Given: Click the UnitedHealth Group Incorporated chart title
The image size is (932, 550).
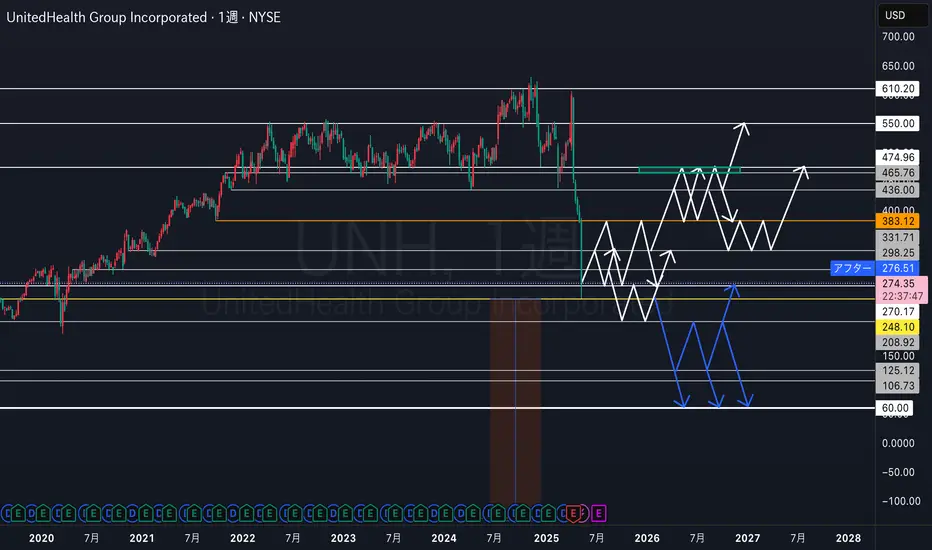Looking at the screenshot, I should (106, 17).
